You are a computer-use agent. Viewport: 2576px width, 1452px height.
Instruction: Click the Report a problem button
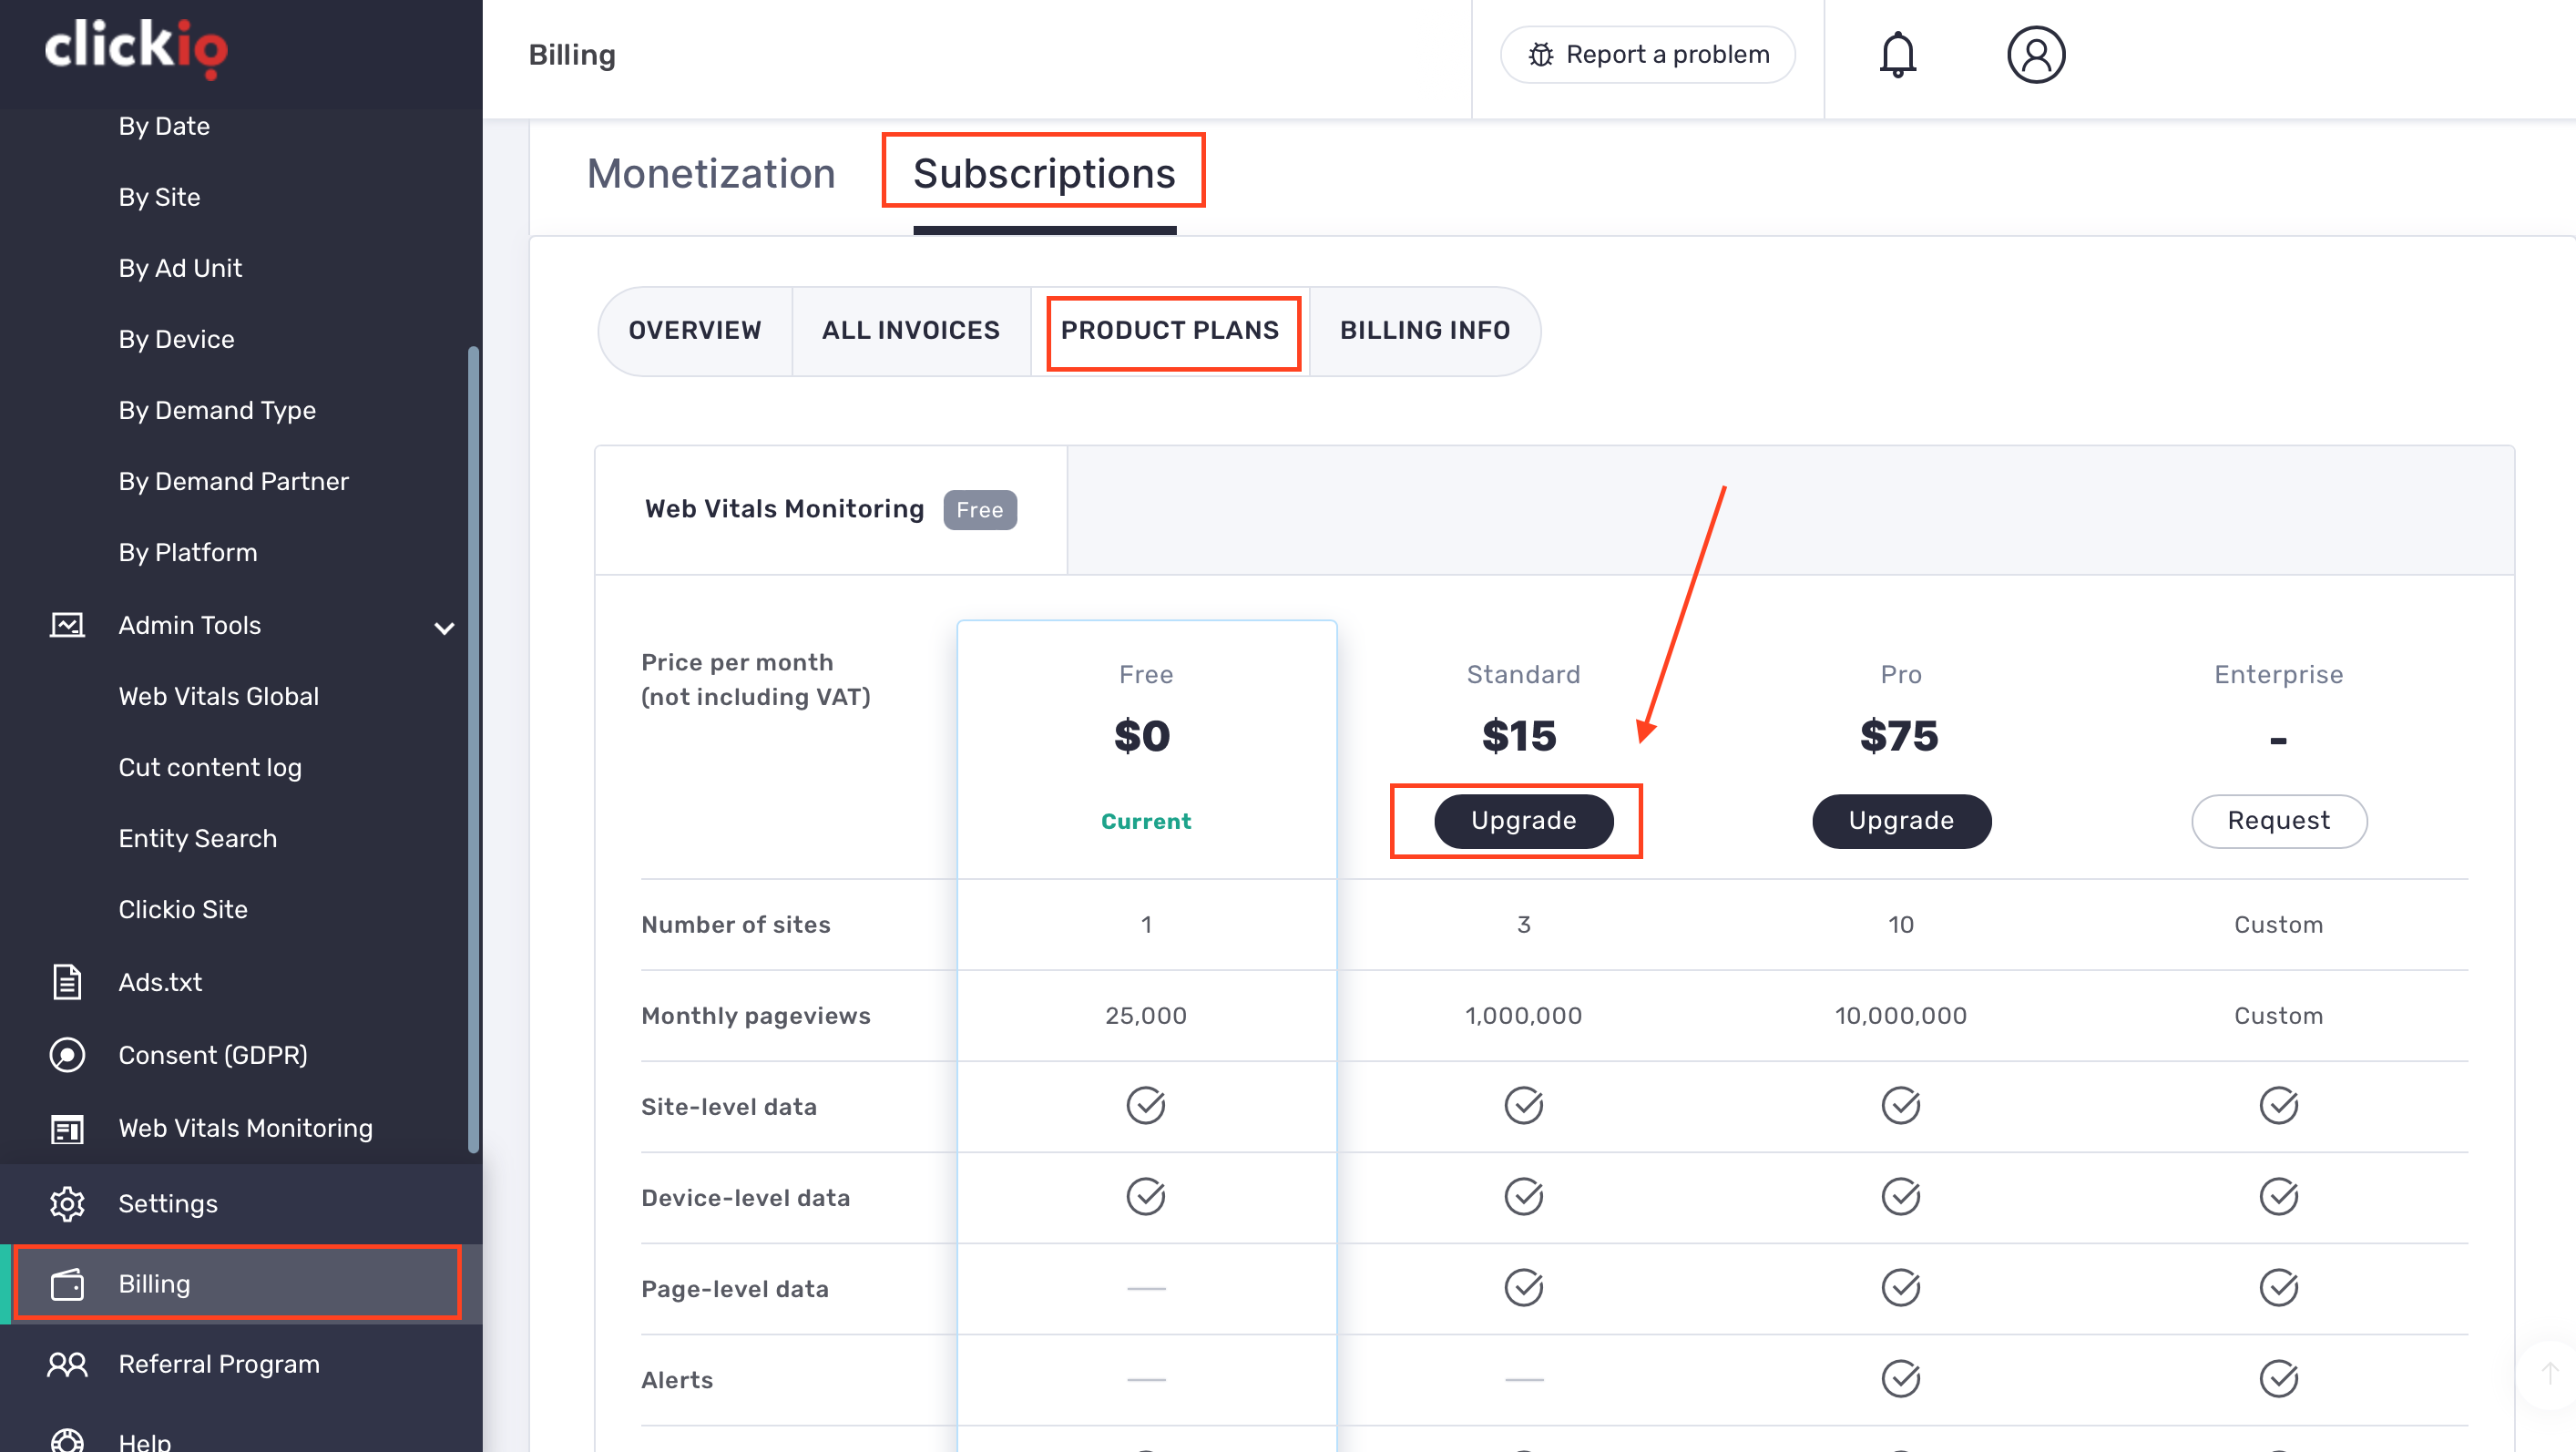click(1647, 54)
